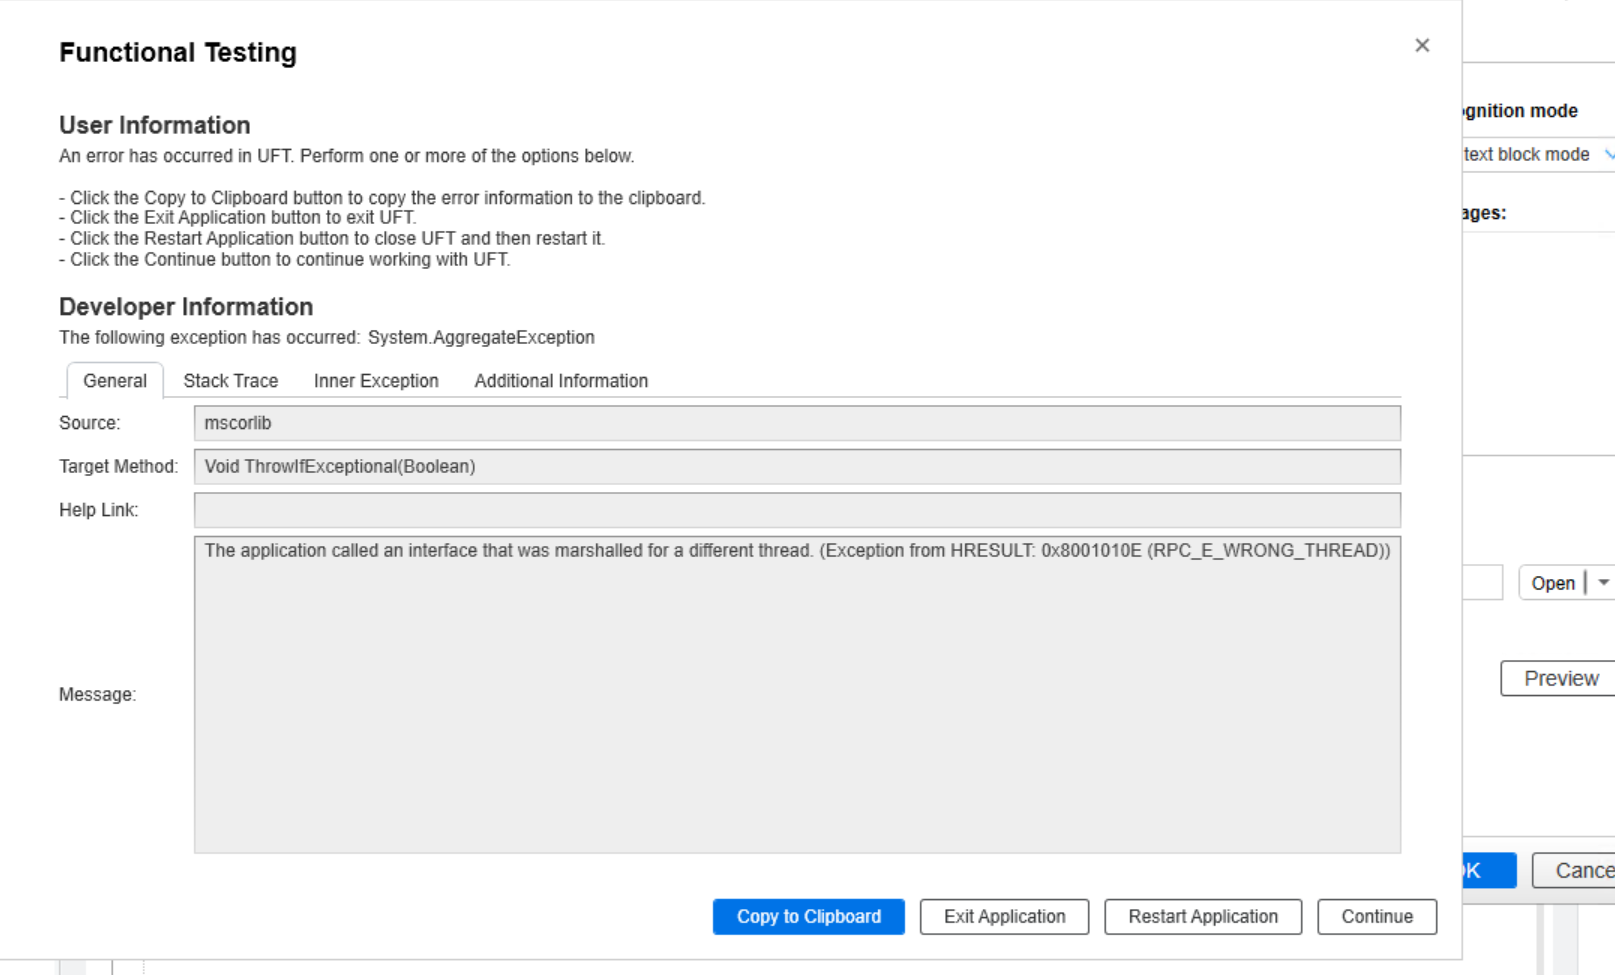
Task: Switch to the General tab
Action: [x=115, y=381]
